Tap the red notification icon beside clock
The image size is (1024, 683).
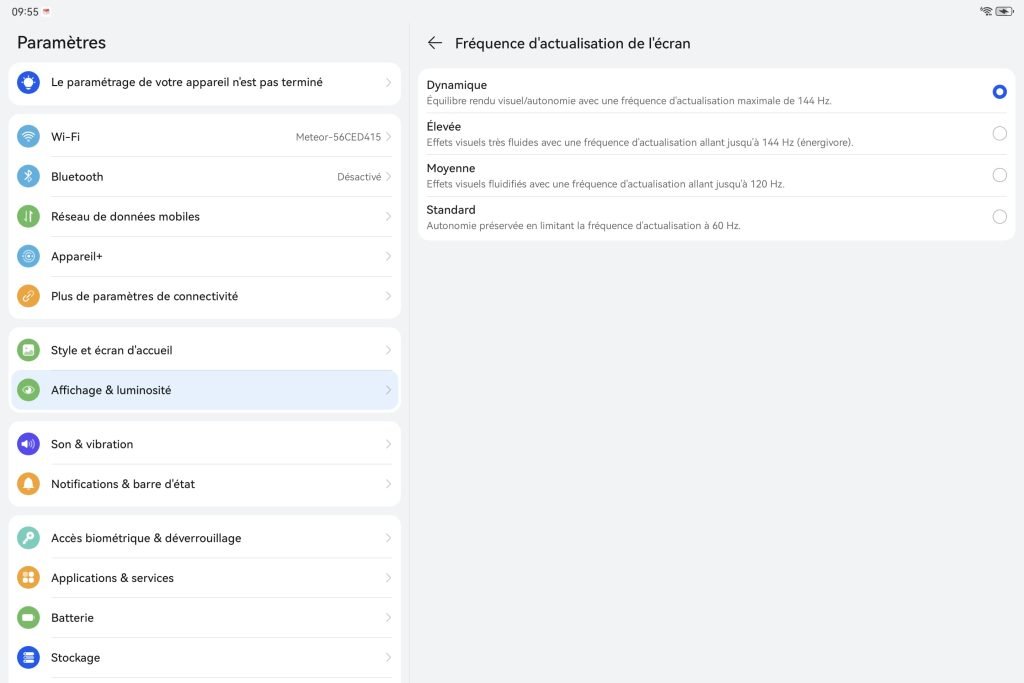point(46,11)
